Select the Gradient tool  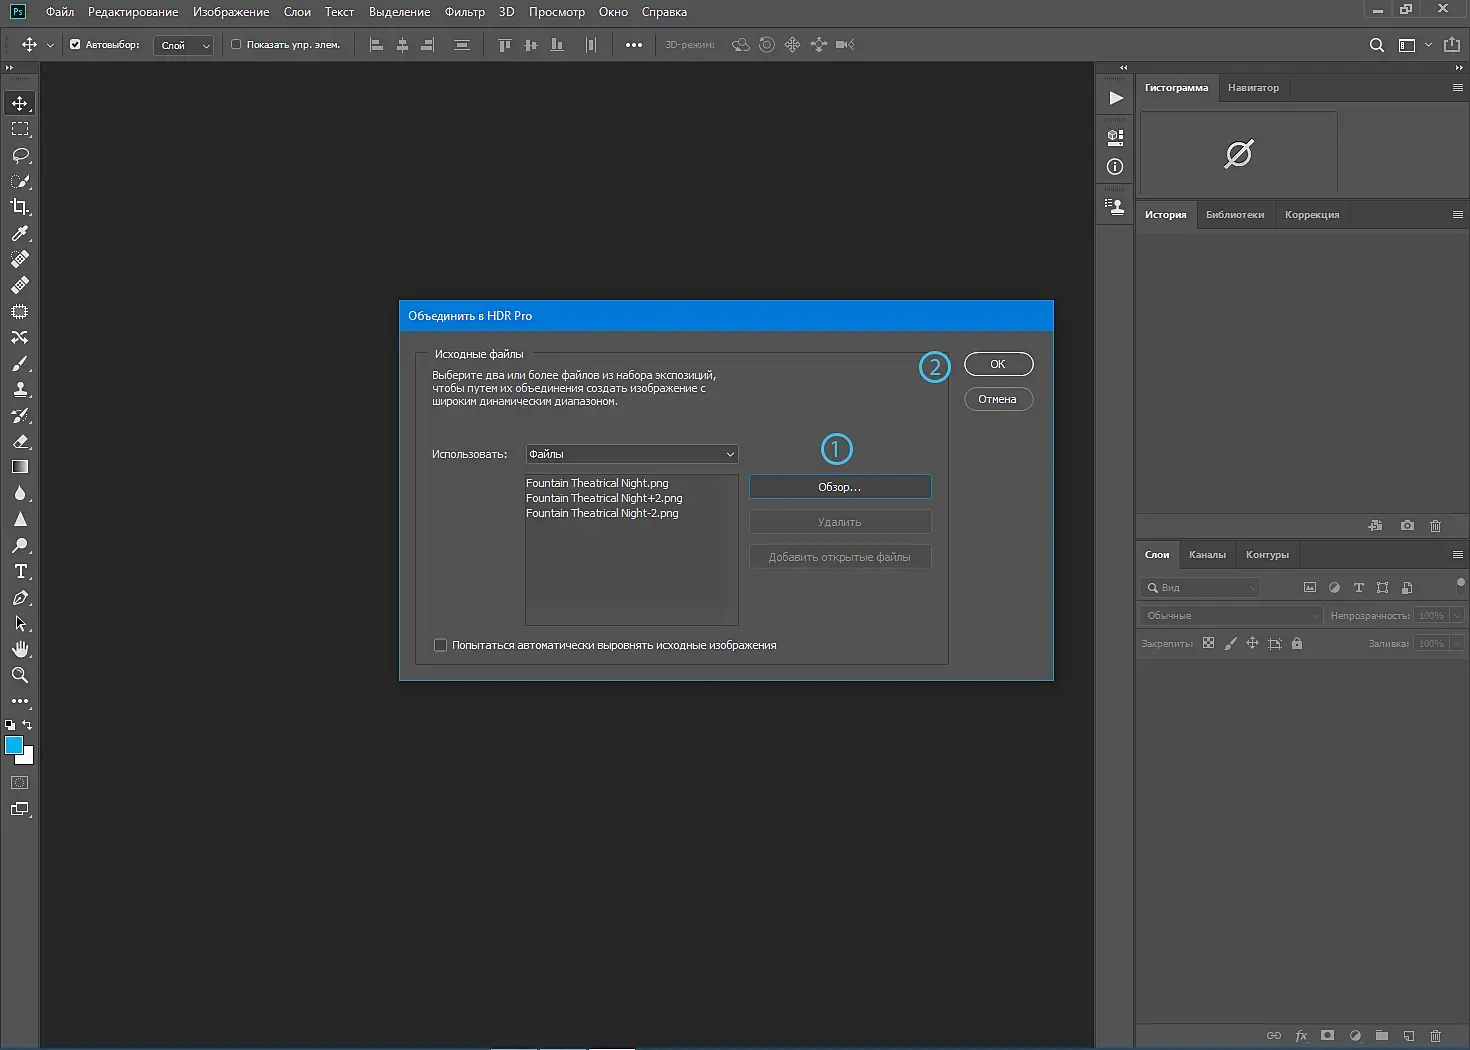(20, 467)
